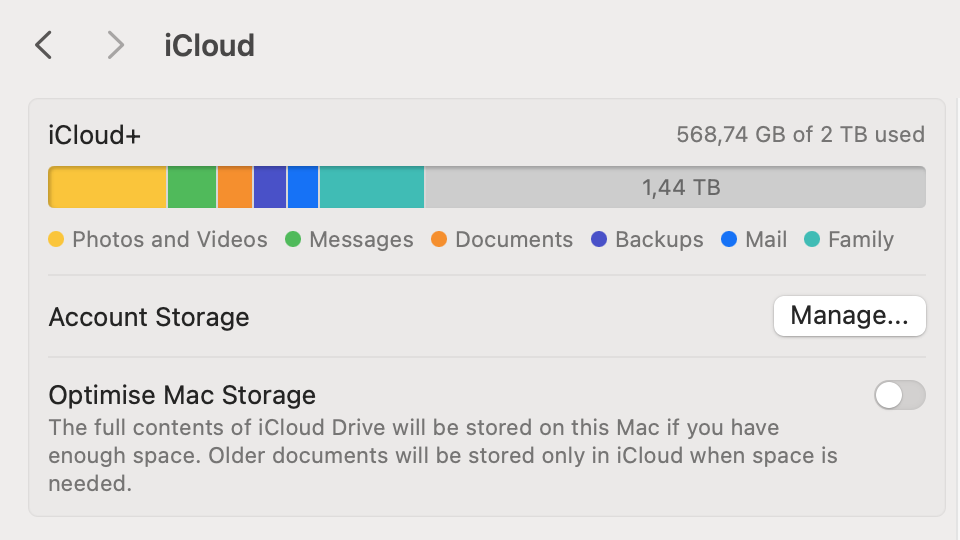Click the 568,74 GB of 2 TB used text
960x540 pixels.
point(800,134)
